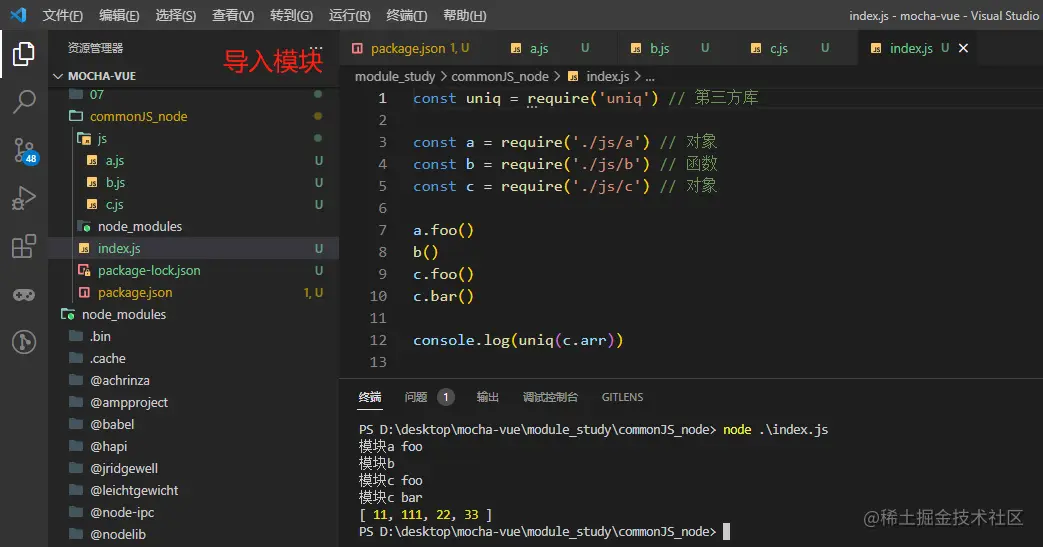Expand the .bin folder
Screen dimensions: 1043x547
(x=193, y=336)
